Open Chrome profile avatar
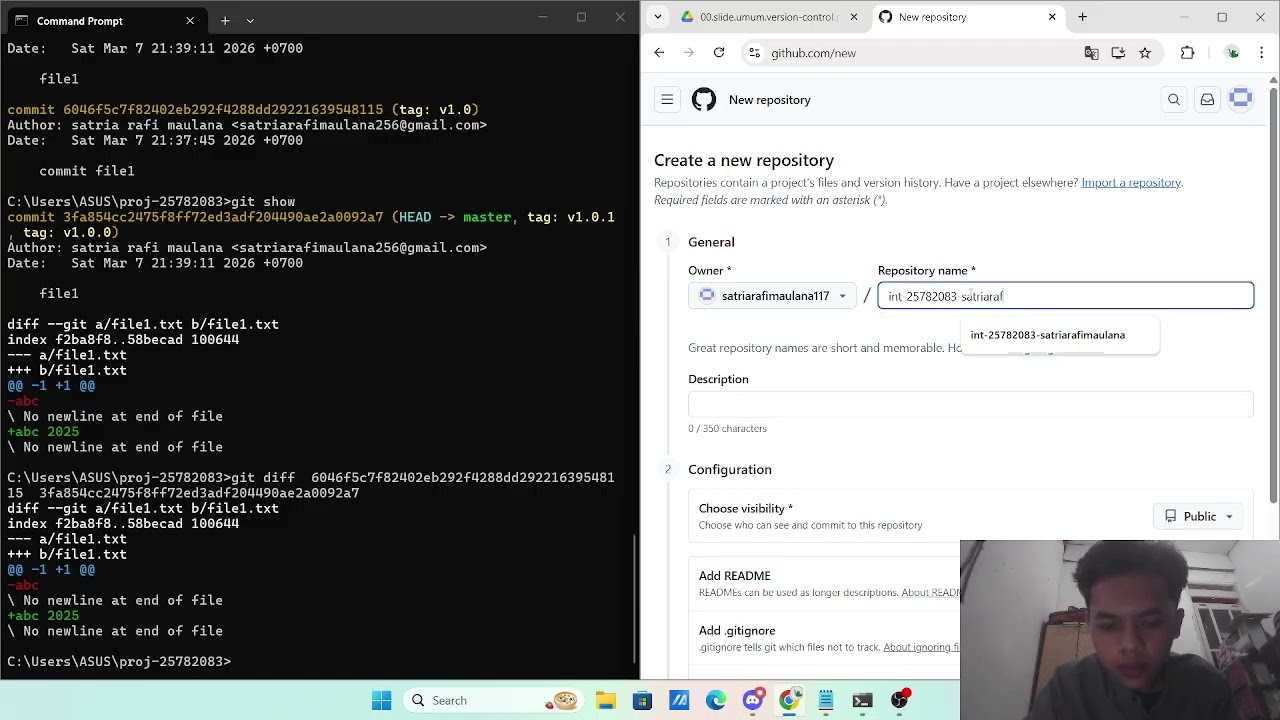This screenshot has height=720, width=1280. pyautogui.click(x=1233, y=53)
